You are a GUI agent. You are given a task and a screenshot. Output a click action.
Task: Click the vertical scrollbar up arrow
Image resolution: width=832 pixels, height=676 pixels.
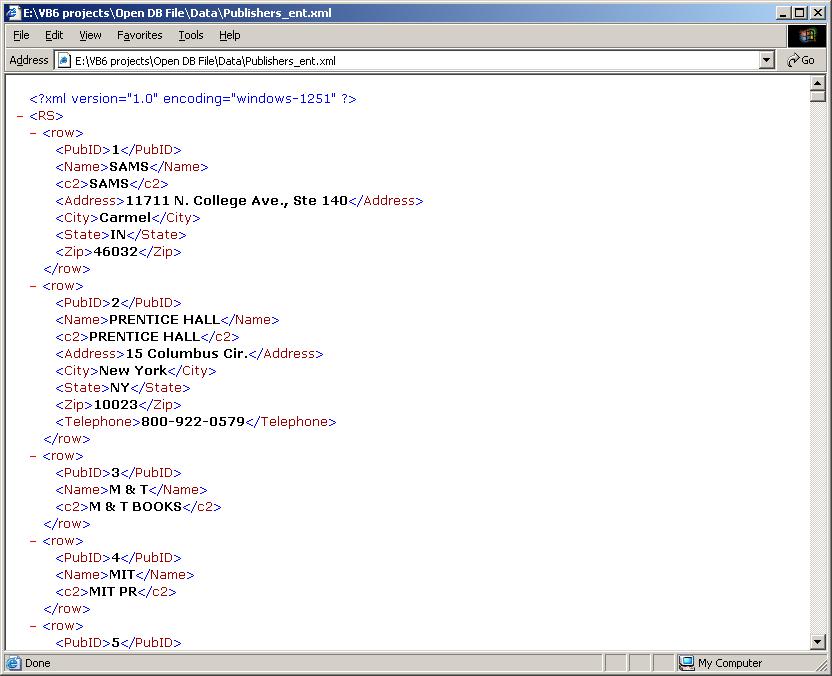(817, 83)
